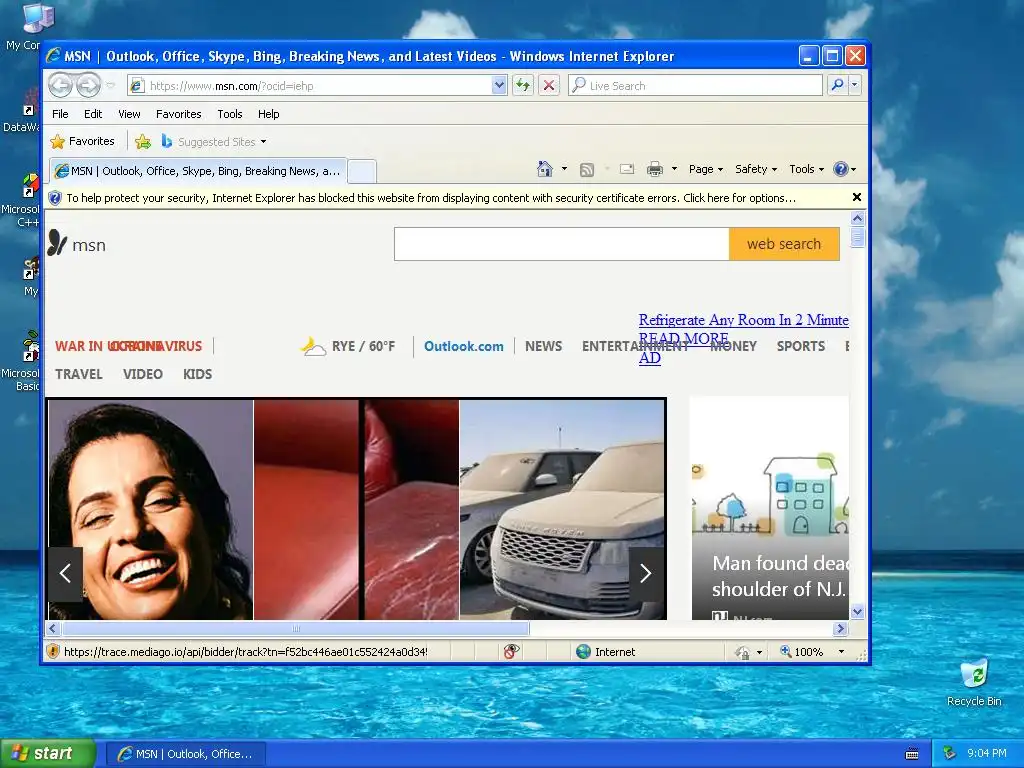Click the MSN taskbar window button
This screenshot has width=1024, height=768.
point(185,754)
